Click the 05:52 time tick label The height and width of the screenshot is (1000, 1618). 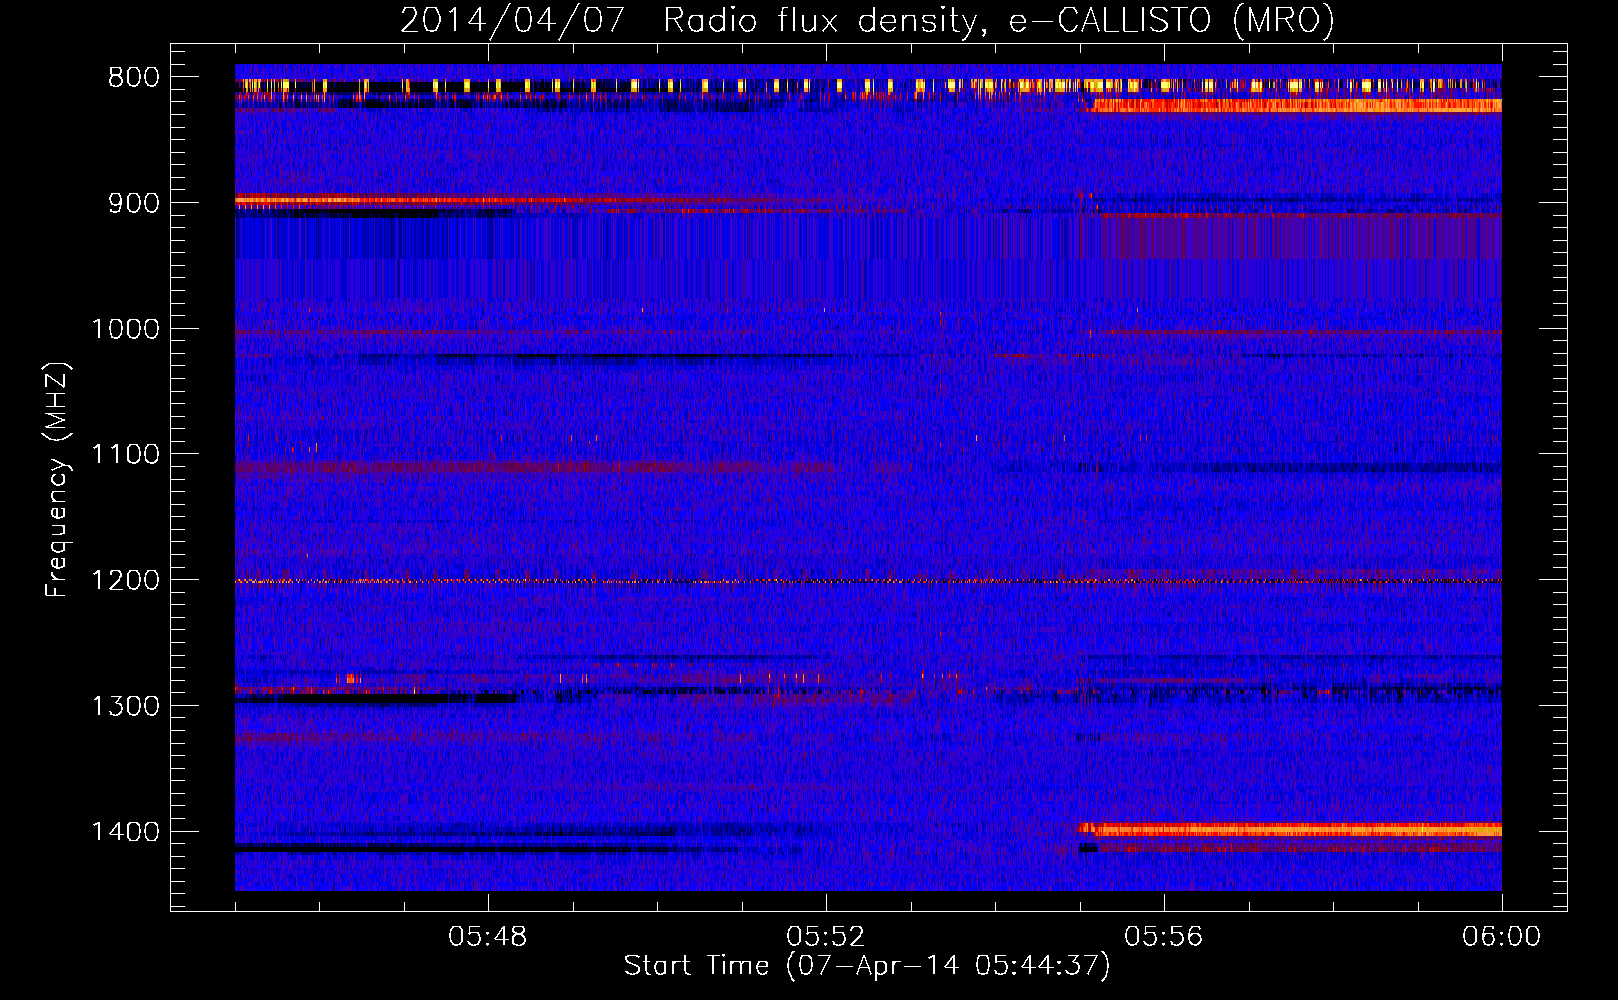(x=826, y=937)
